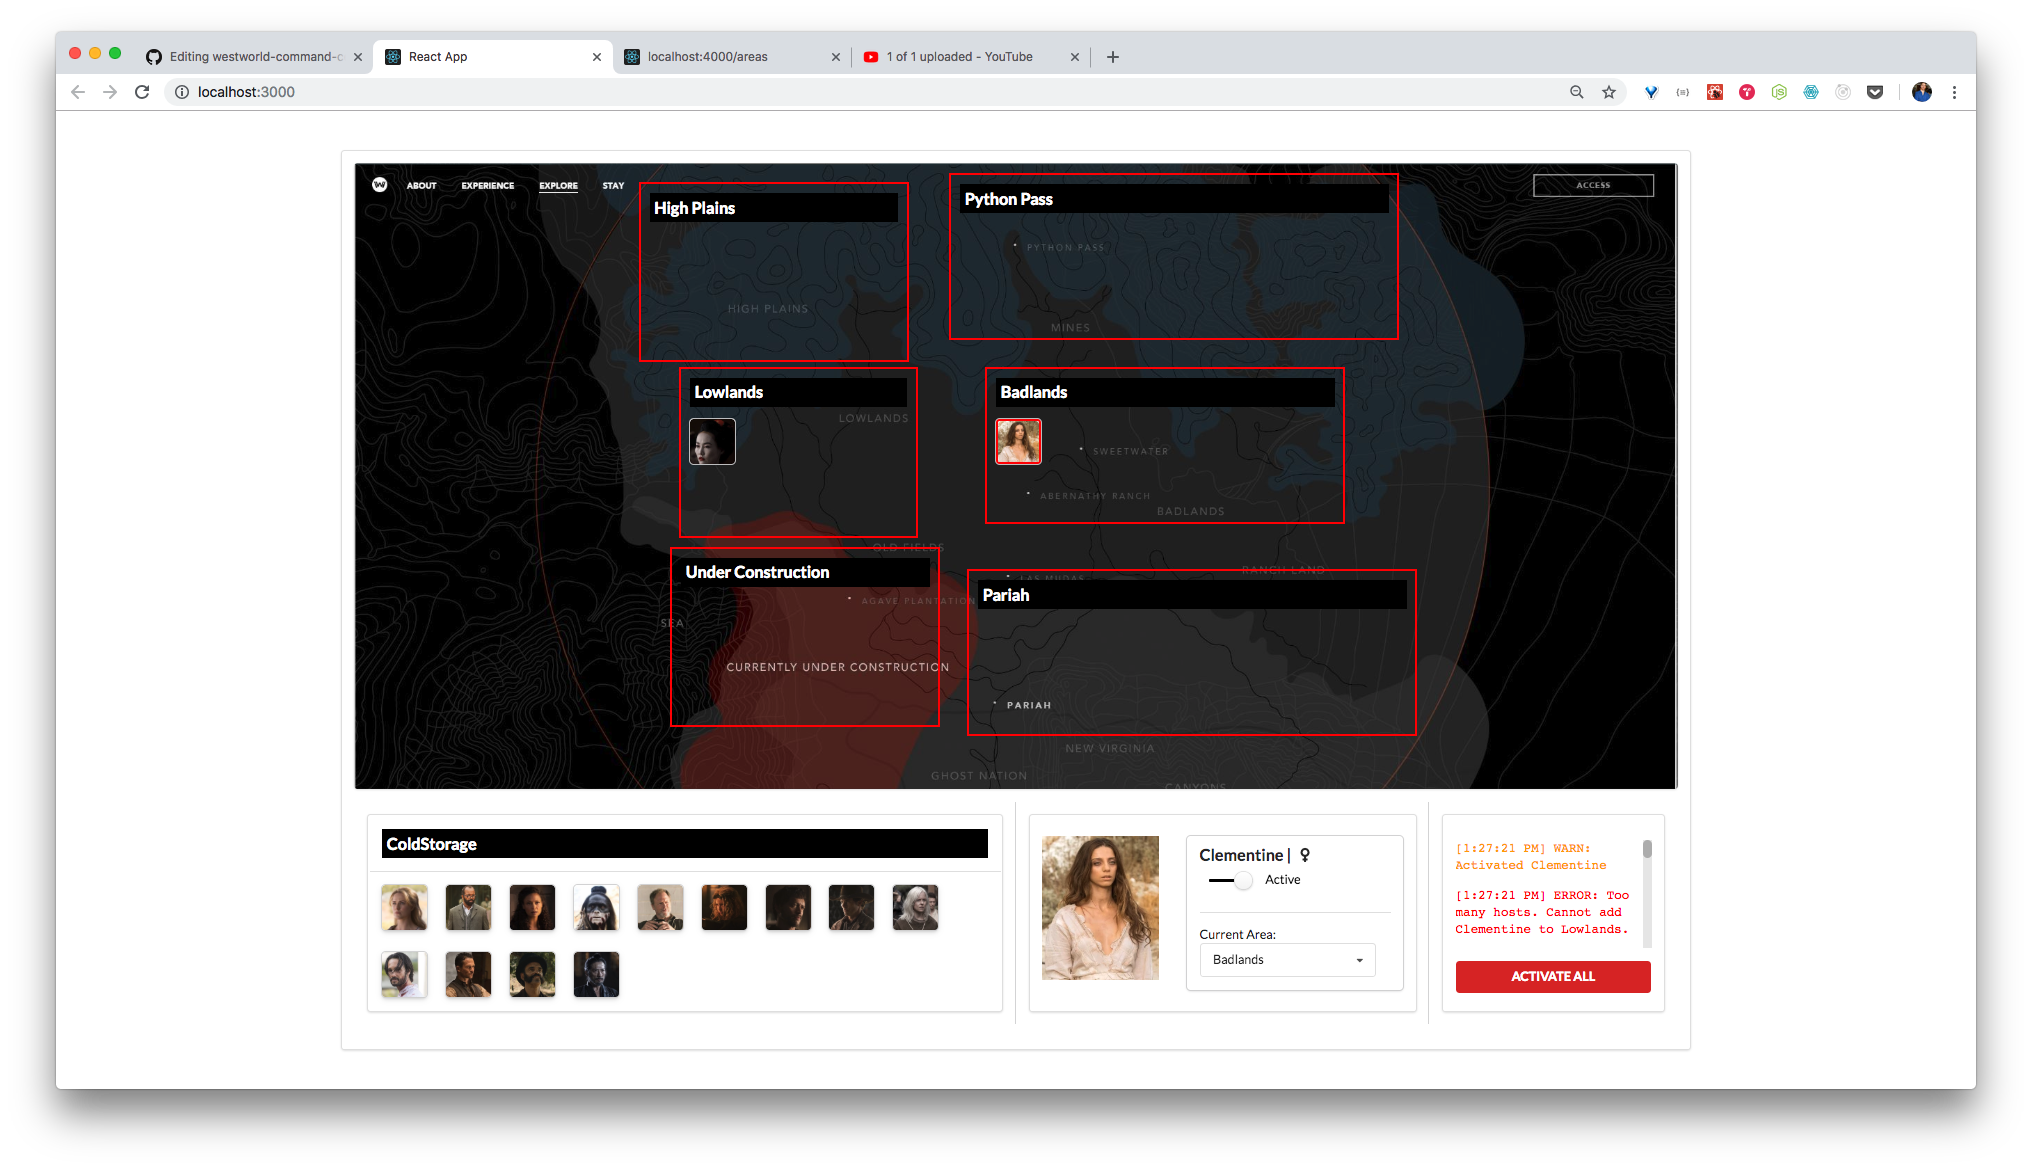
Task: Select Clementine's thumbnail in Badlands
Action: (1018, 441)
